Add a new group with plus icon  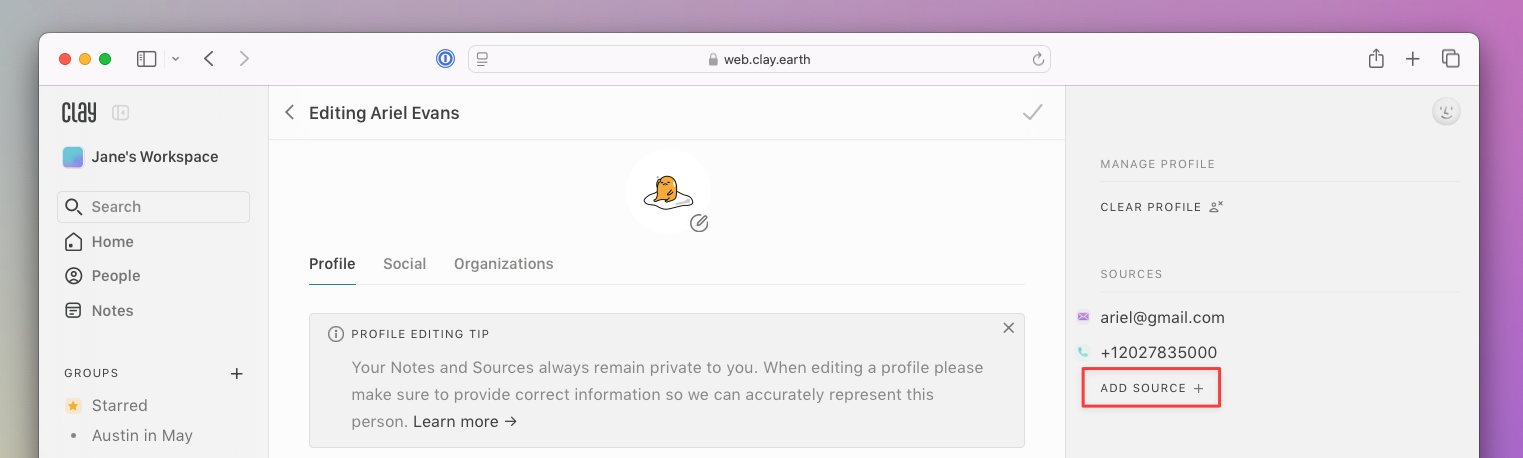[x=237, y=374]
